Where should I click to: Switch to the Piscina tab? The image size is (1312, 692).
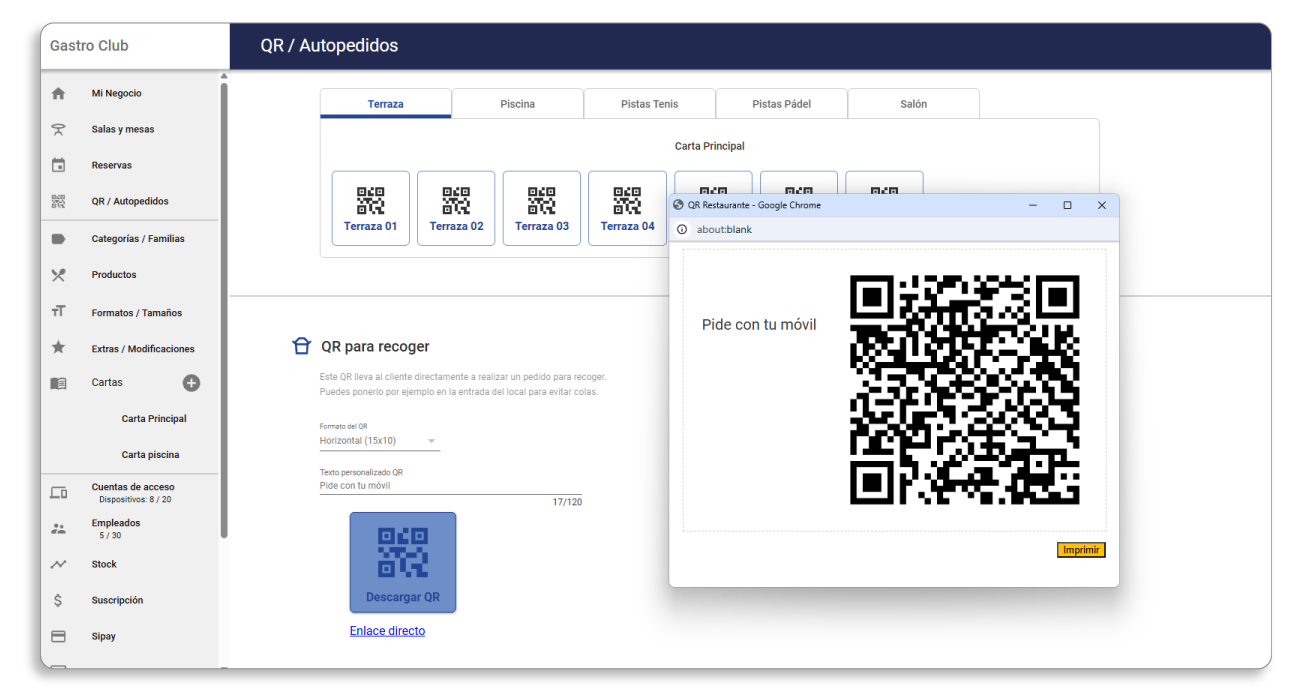(x=518, y=104)
